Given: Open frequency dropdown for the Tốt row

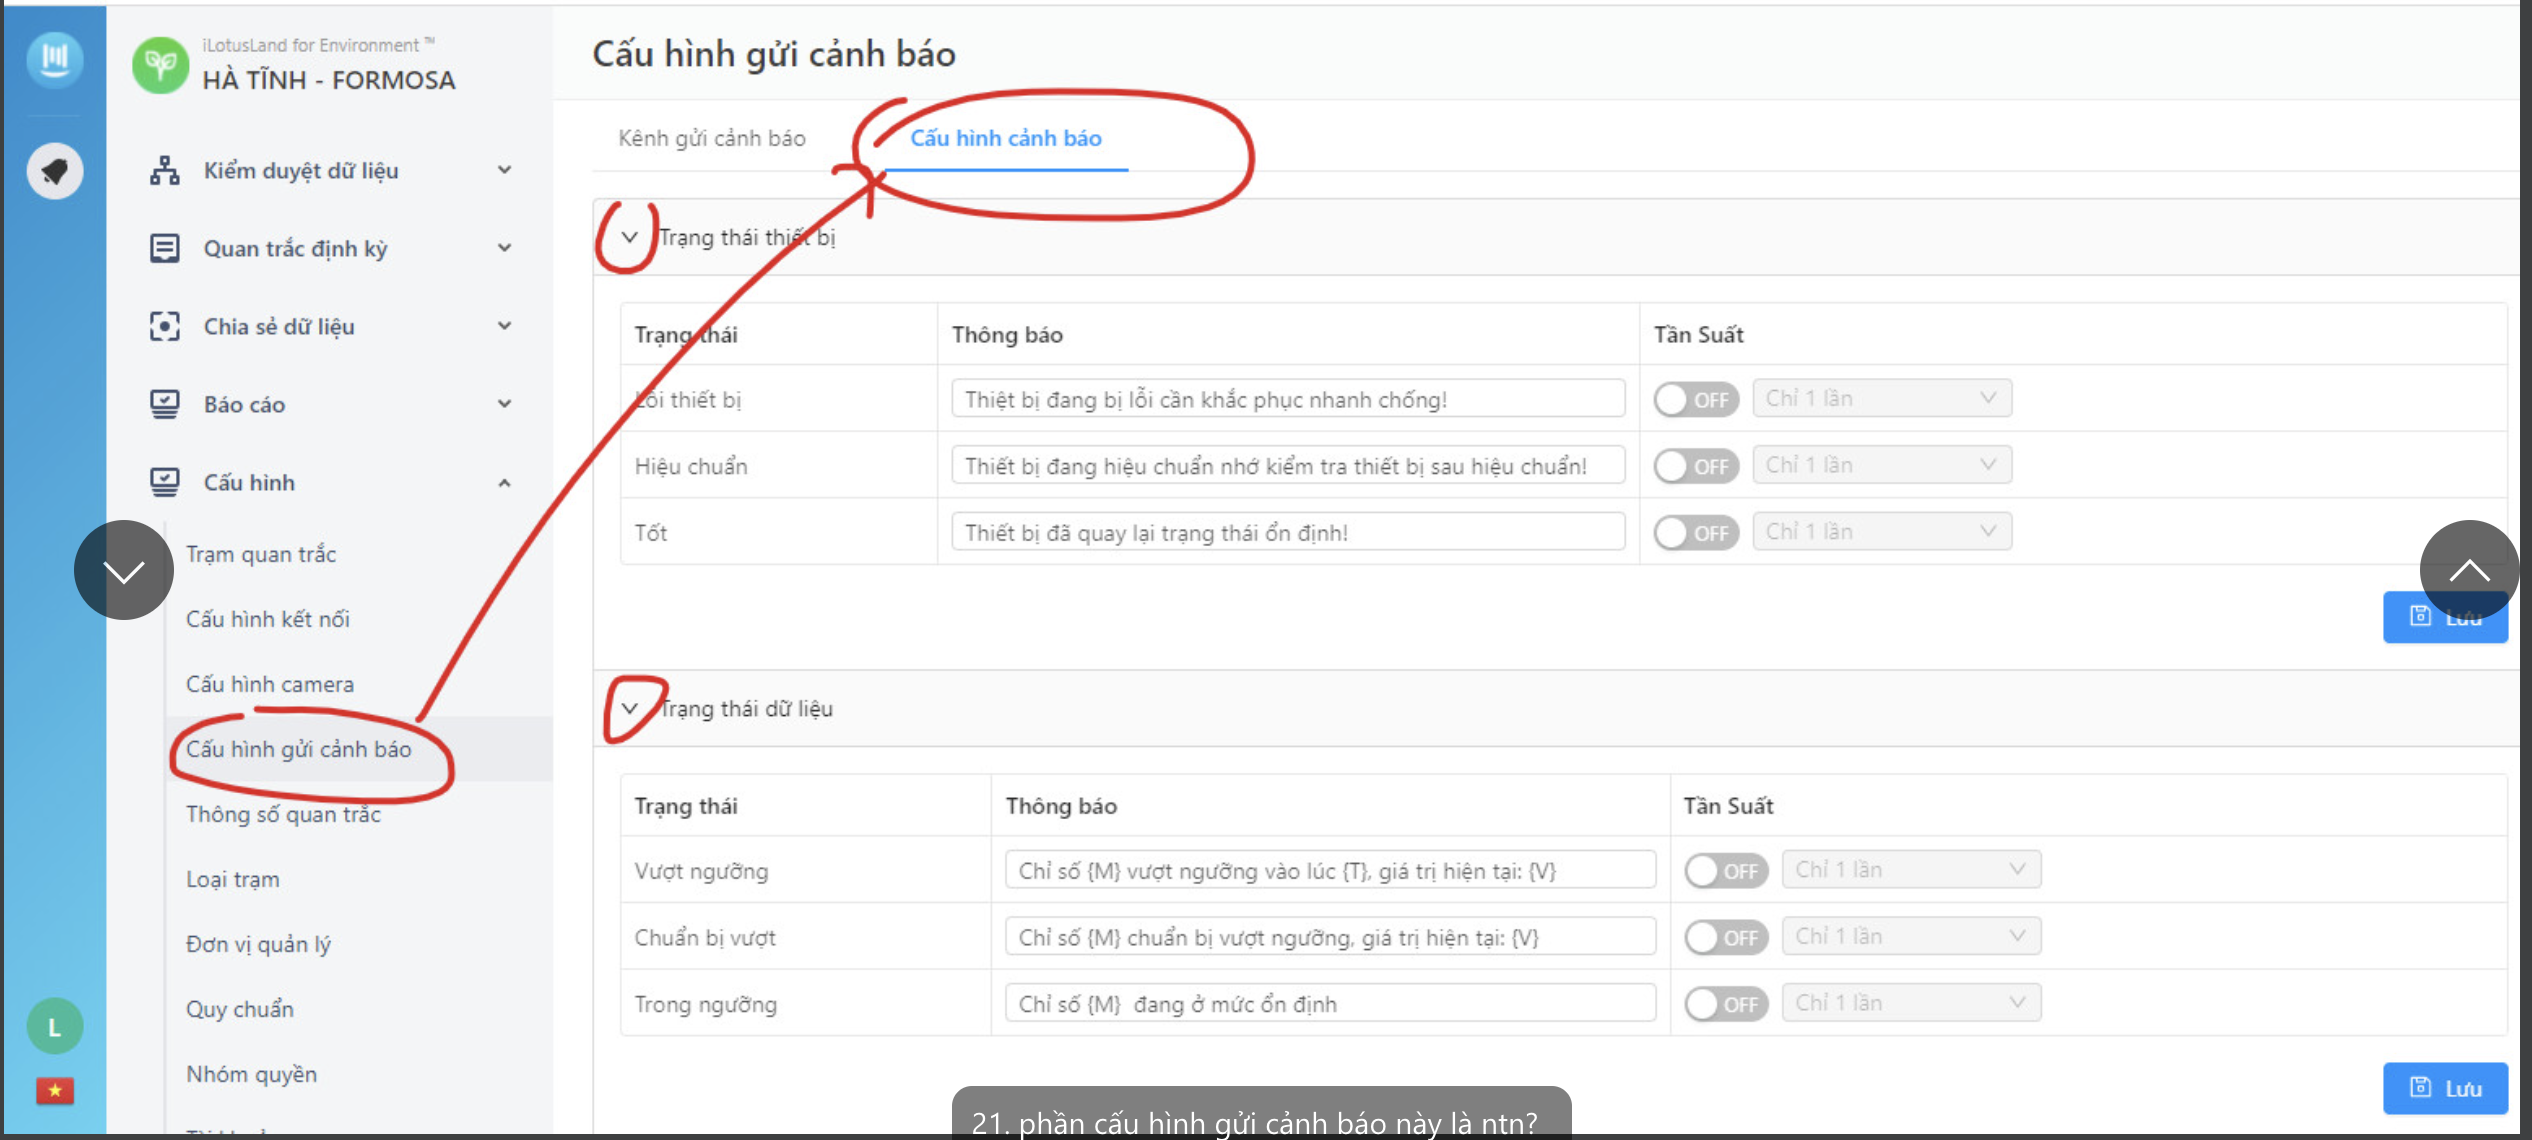Looking at the screenshot, I should pos(1881,532).
